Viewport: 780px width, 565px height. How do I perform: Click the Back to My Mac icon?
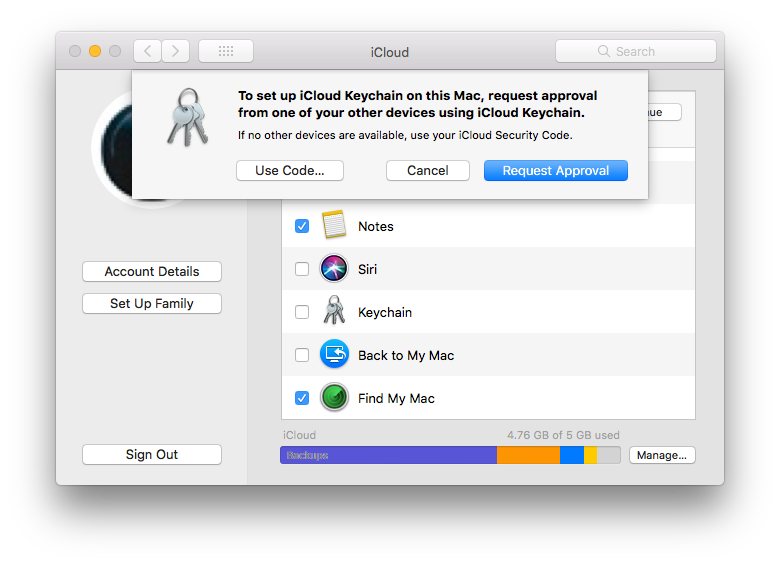point(334,354)
